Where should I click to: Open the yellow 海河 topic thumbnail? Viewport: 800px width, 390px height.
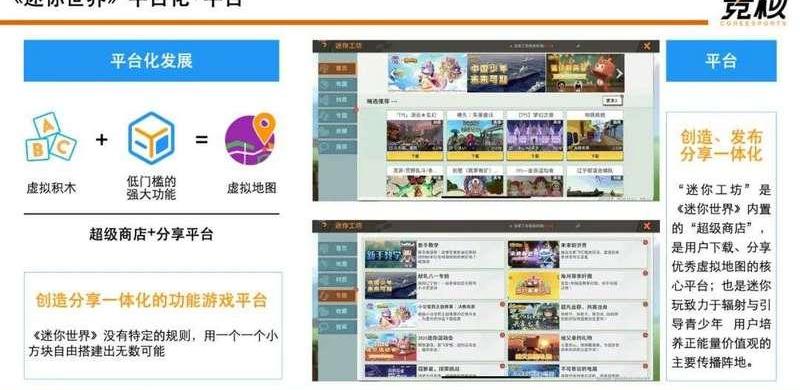point(533,285)
